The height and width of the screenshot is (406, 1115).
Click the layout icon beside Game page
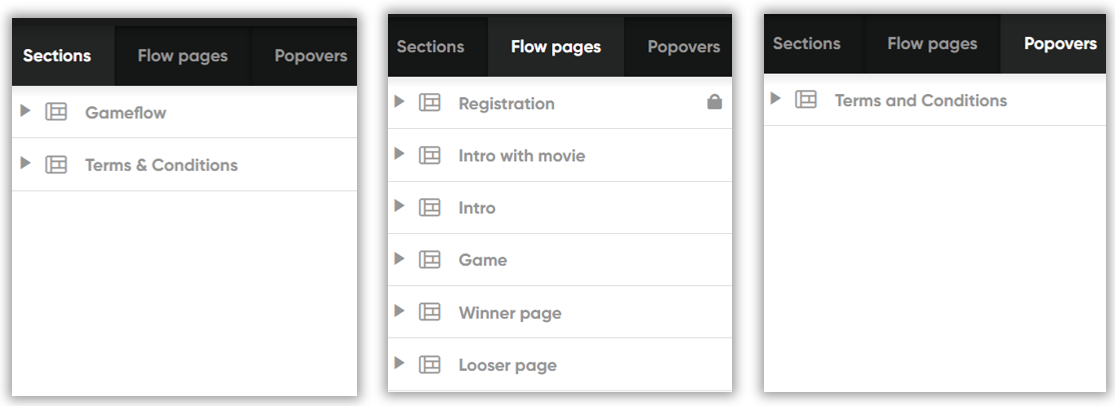click(x=430, y=260)
